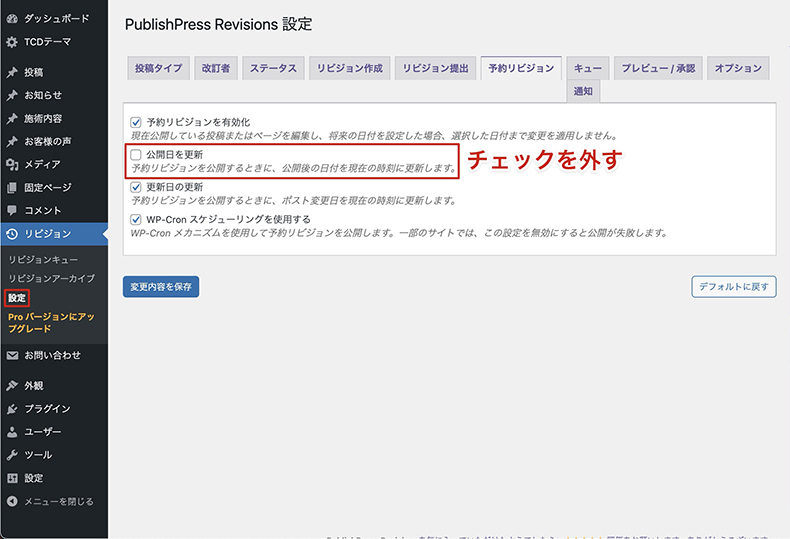
Task: Collapse sidebar via メニューを閉じる
Action: [54, 501]
